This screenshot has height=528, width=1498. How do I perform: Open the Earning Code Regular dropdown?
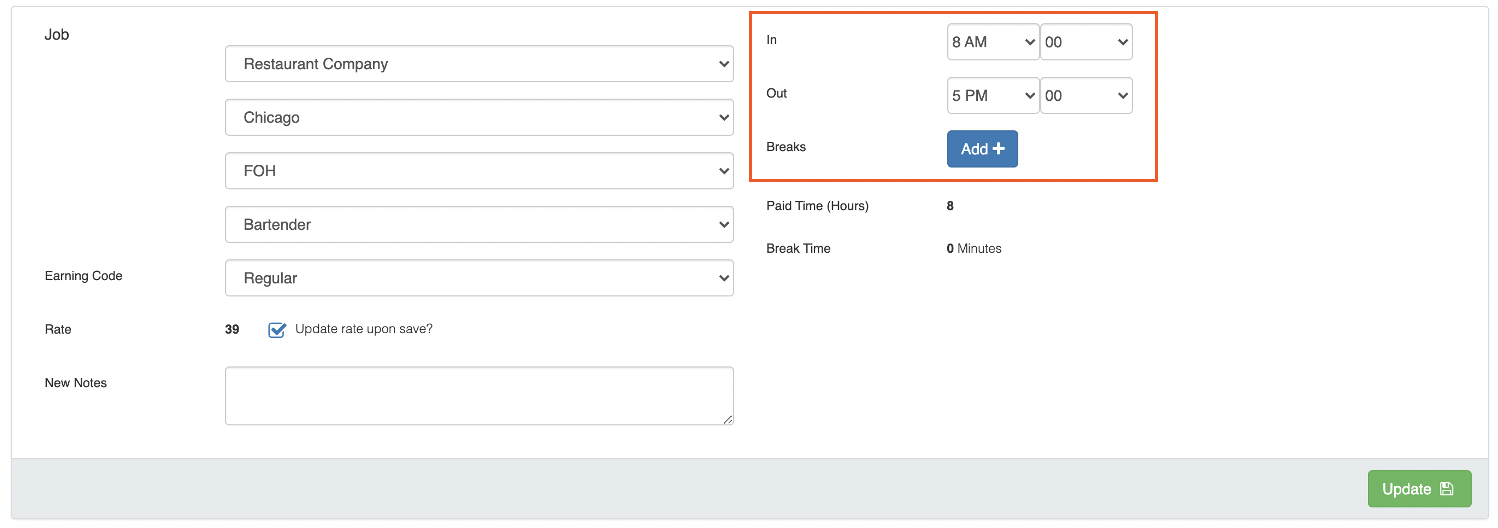(479, 279)
